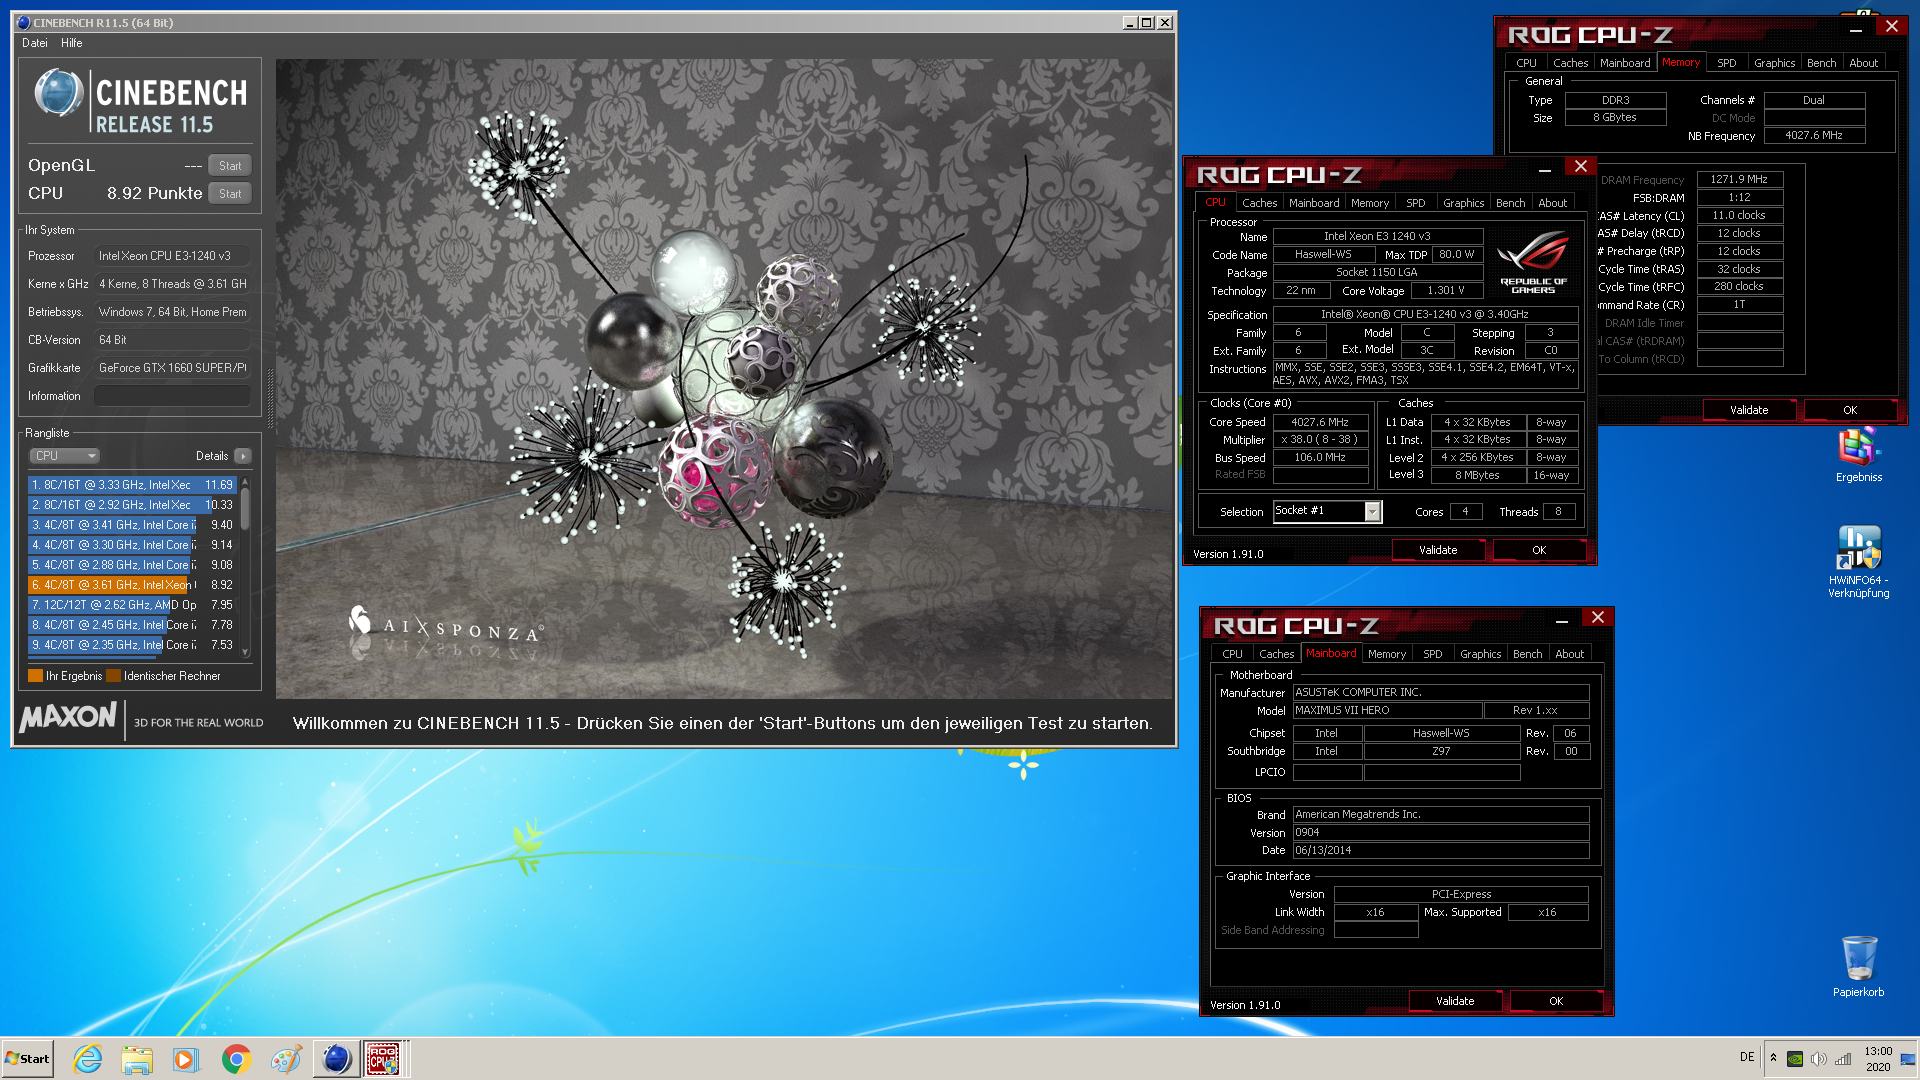Launch Windows Media Player from taskbar
The width and height of the screenshot is (1920, 1080).
point(186,1059)
